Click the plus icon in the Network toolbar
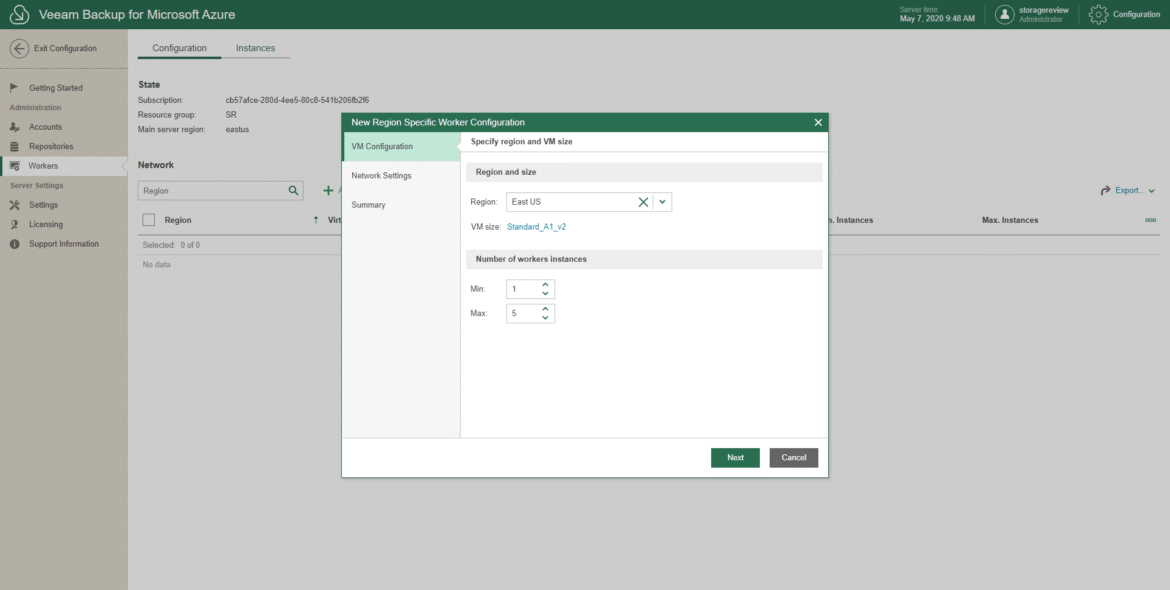Screen dimensions: 1170x590 coord(328,191)
